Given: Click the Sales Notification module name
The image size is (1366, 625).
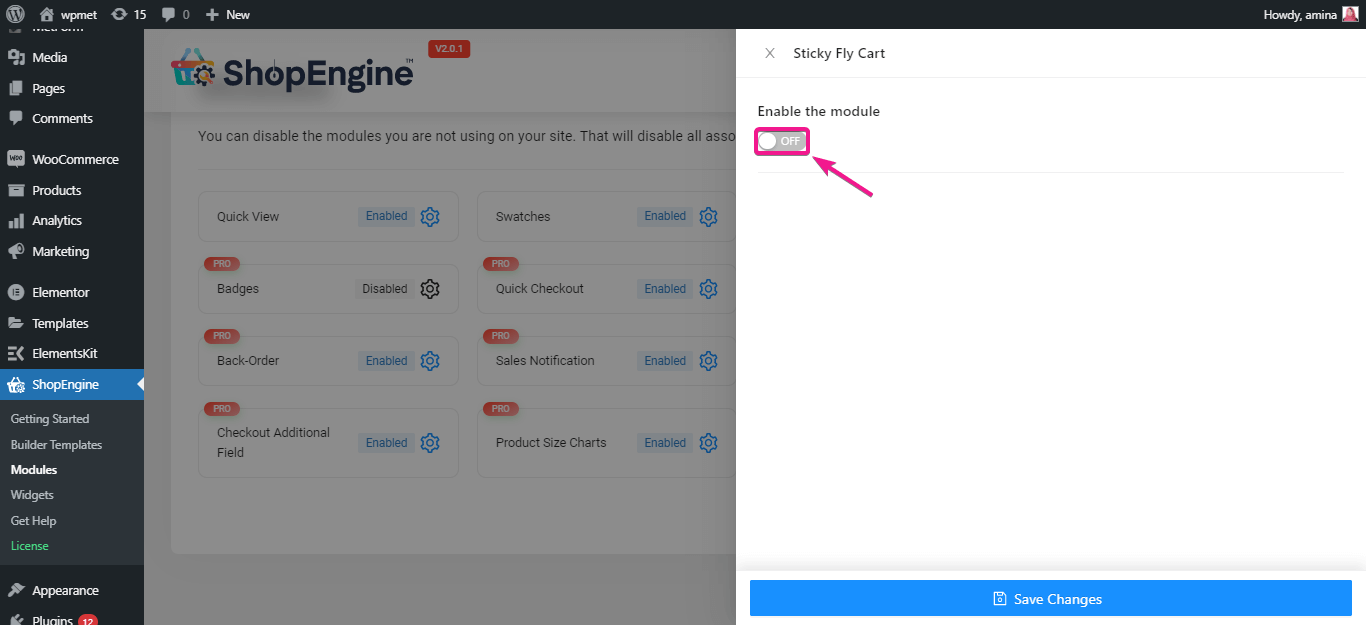Looking at the screenshot, I should coord(545,361).
